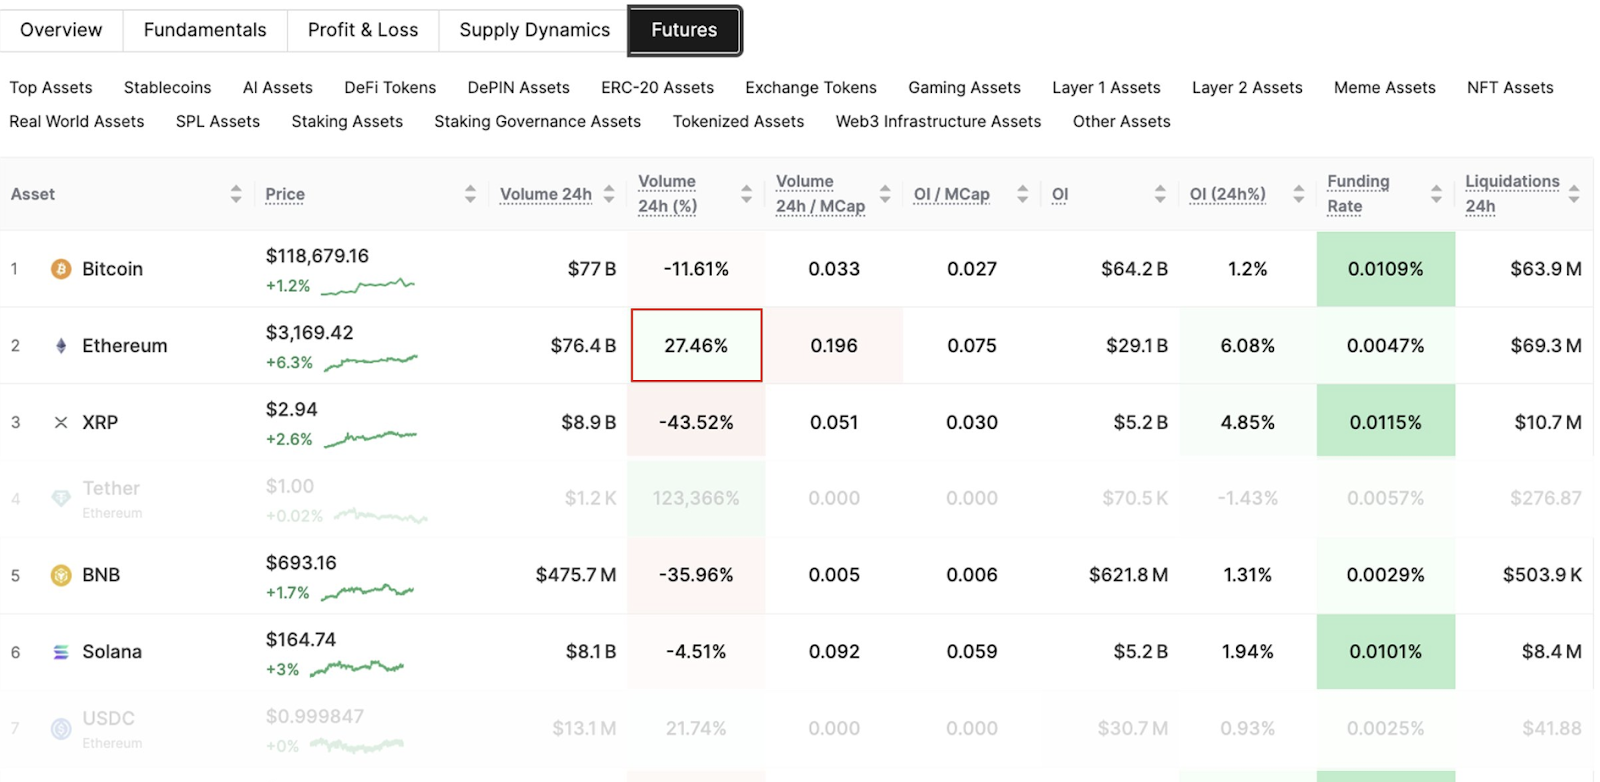Click the XRP logo icon
This screenshot has width=1600, height=782.
click(x=61, y=423)
